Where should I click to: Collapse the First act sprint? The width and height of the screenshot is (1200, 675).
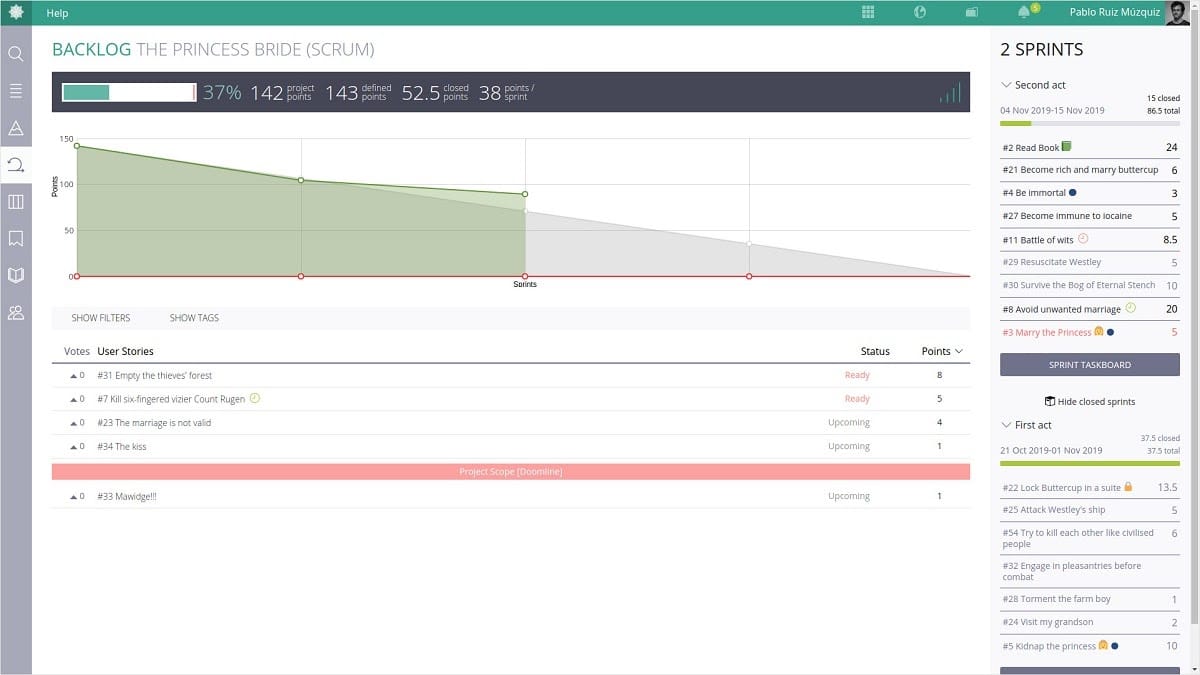(1005, 424)
